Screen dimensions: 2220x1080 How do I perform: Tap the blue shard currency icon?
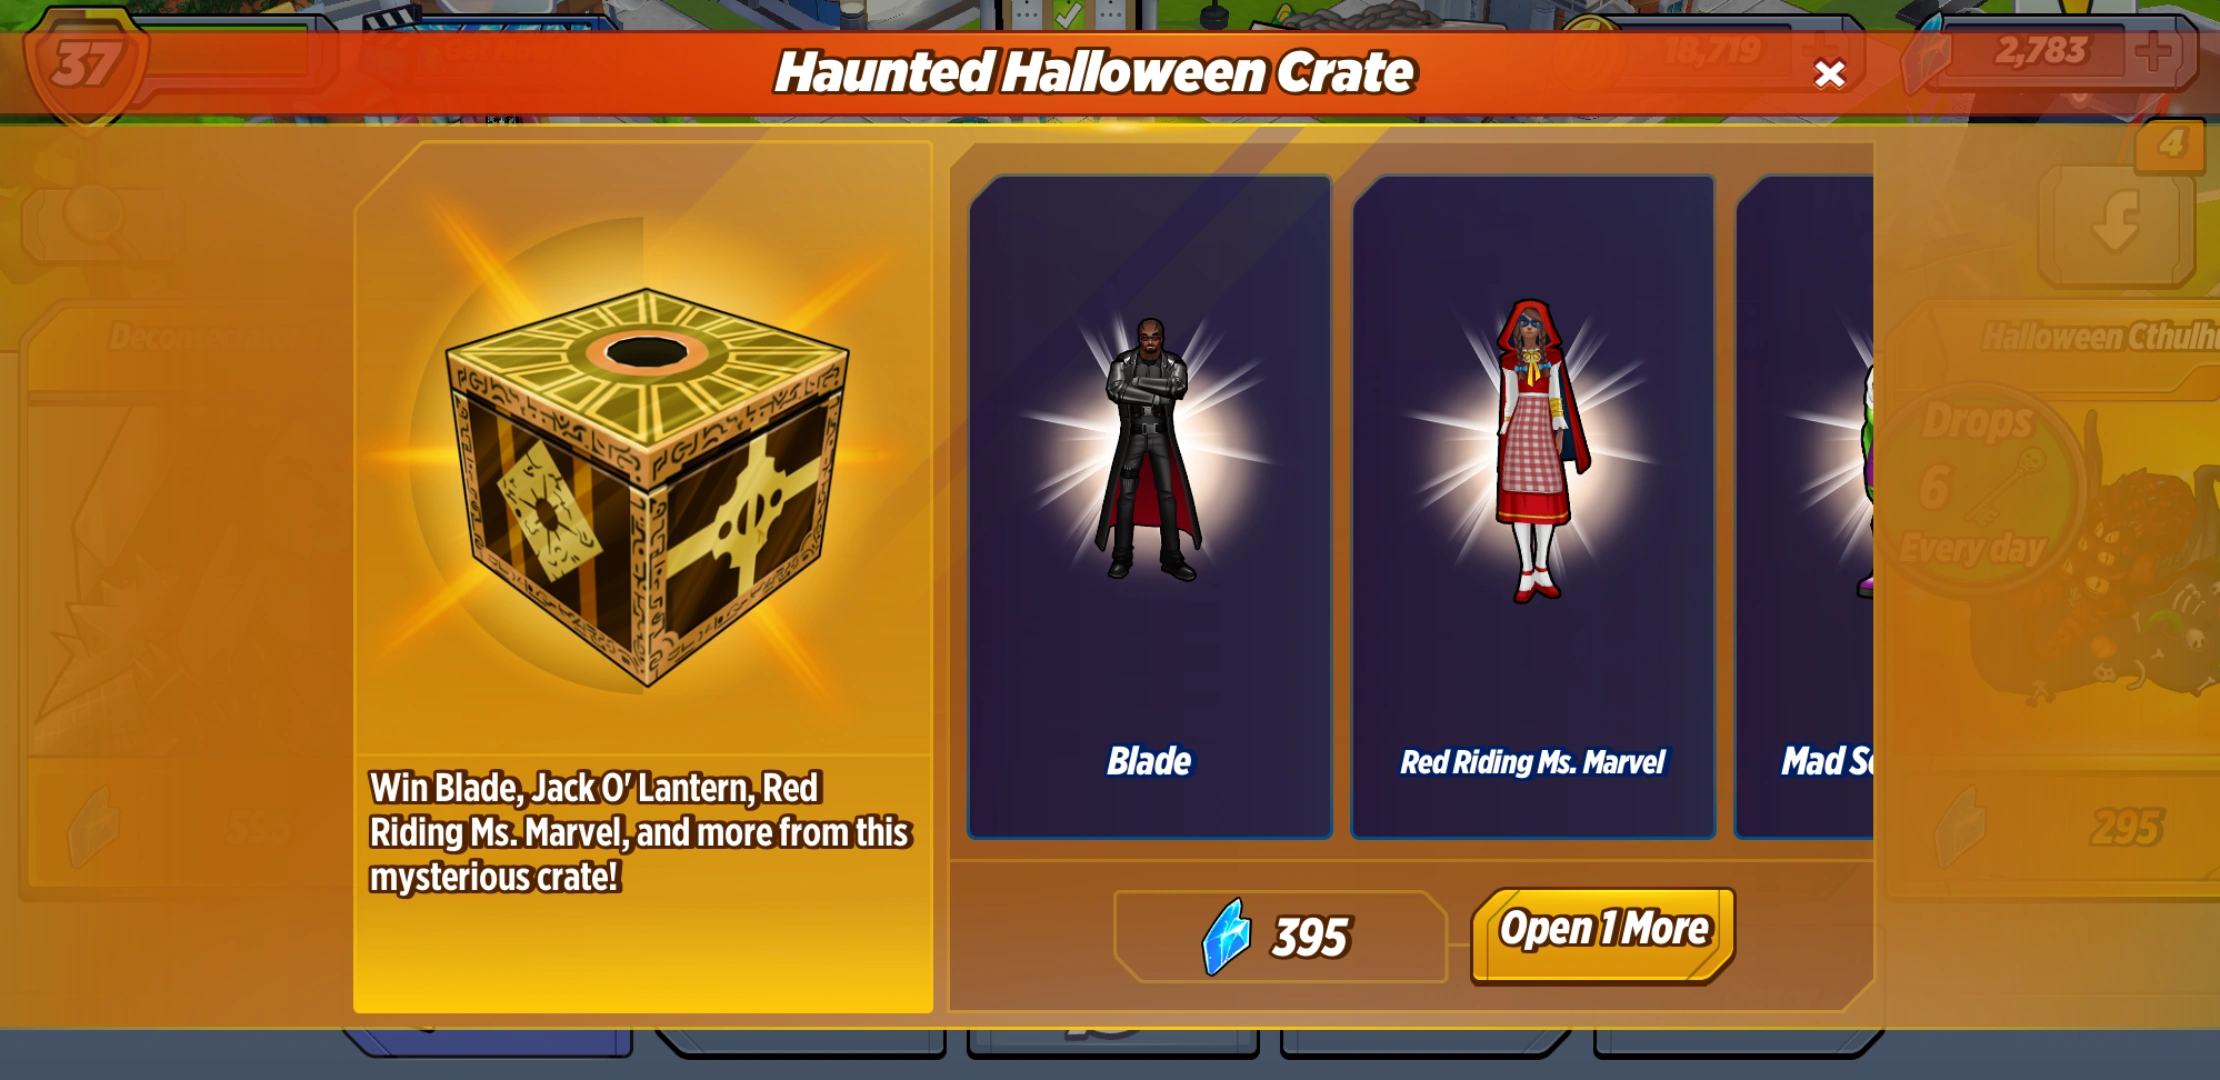click(1225, 937)
